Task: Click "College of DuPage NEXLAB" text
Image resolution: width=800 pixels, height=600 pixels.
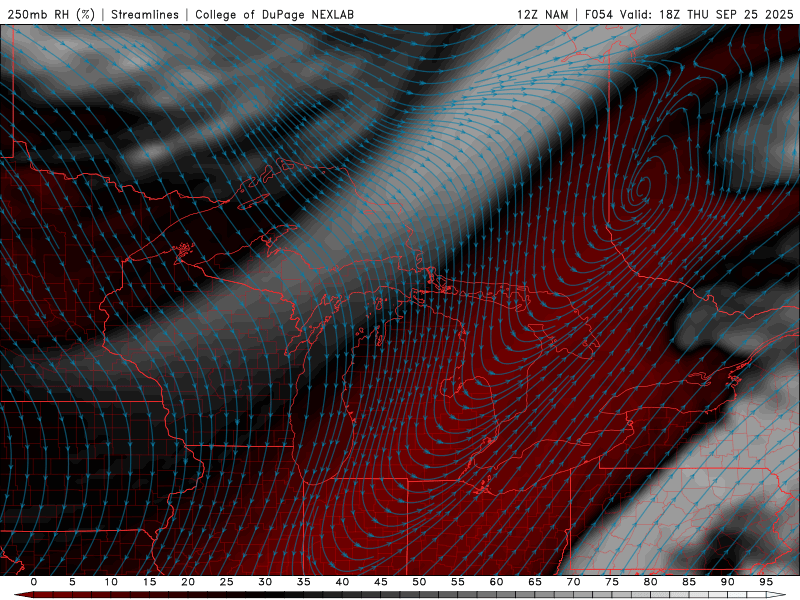Action: pos(274,14)
